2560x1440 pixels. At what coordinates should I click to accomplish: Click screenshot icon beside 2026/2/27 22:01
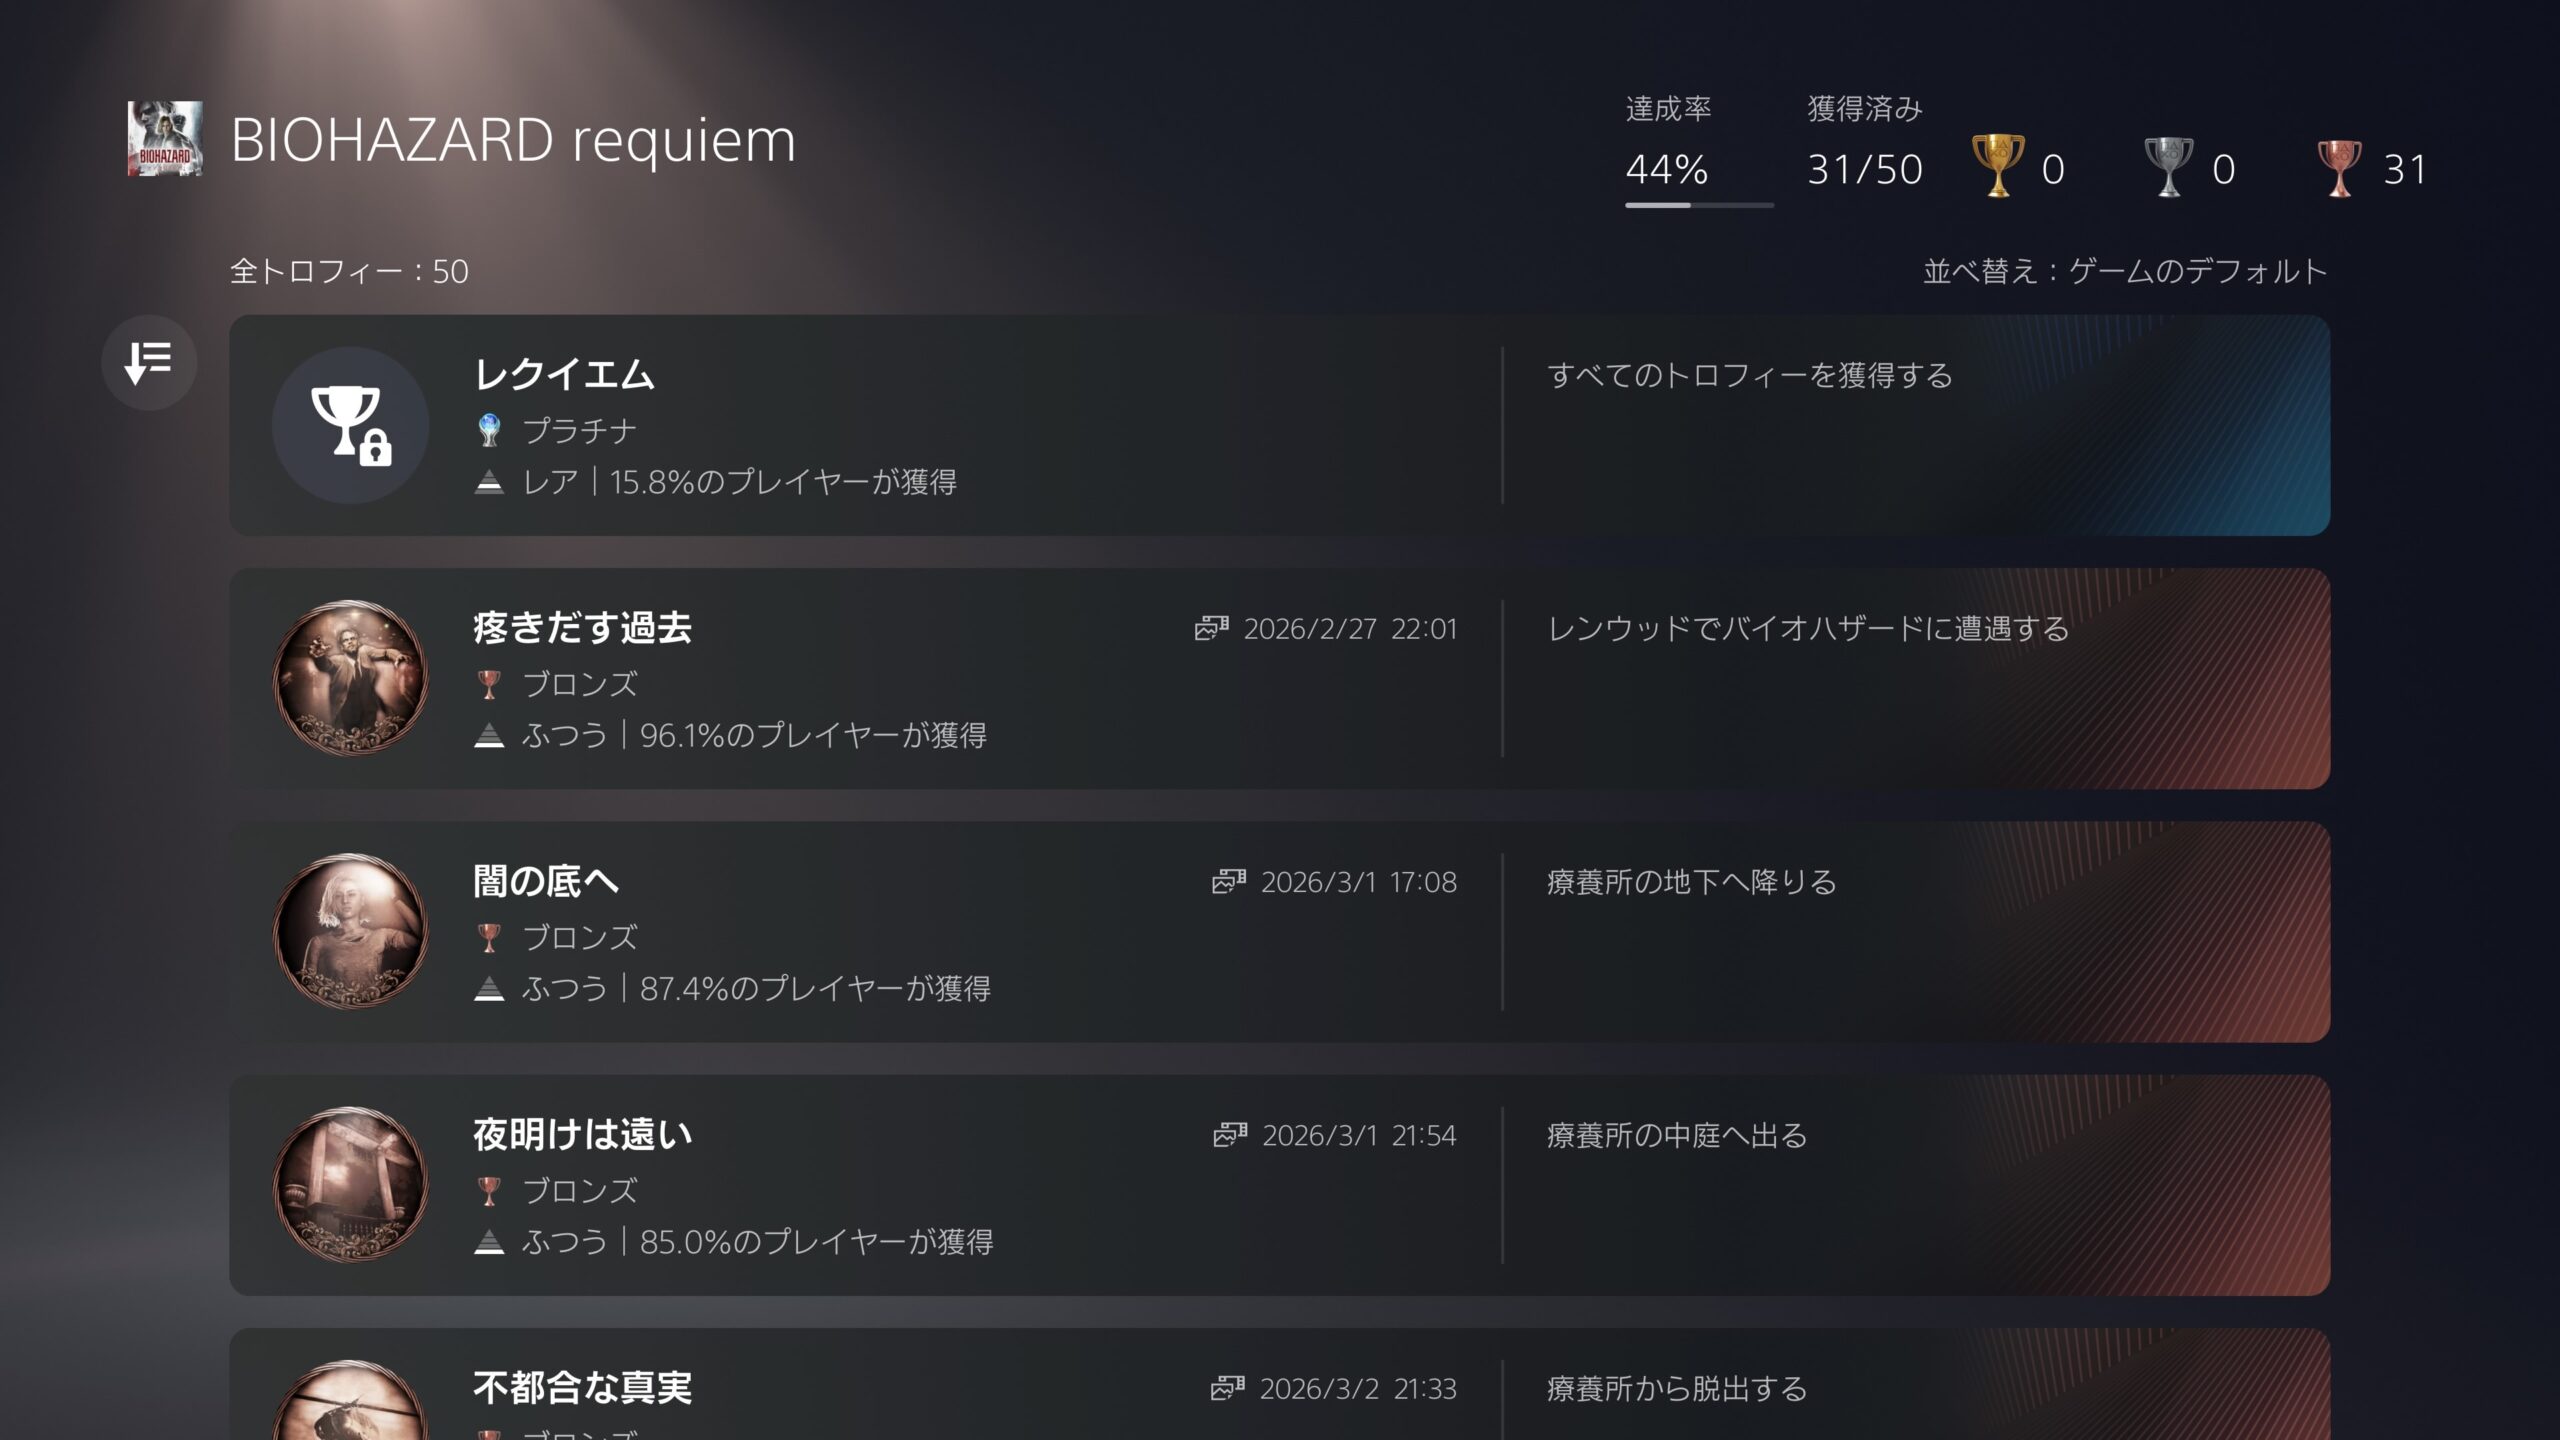tap(1211, 628)
